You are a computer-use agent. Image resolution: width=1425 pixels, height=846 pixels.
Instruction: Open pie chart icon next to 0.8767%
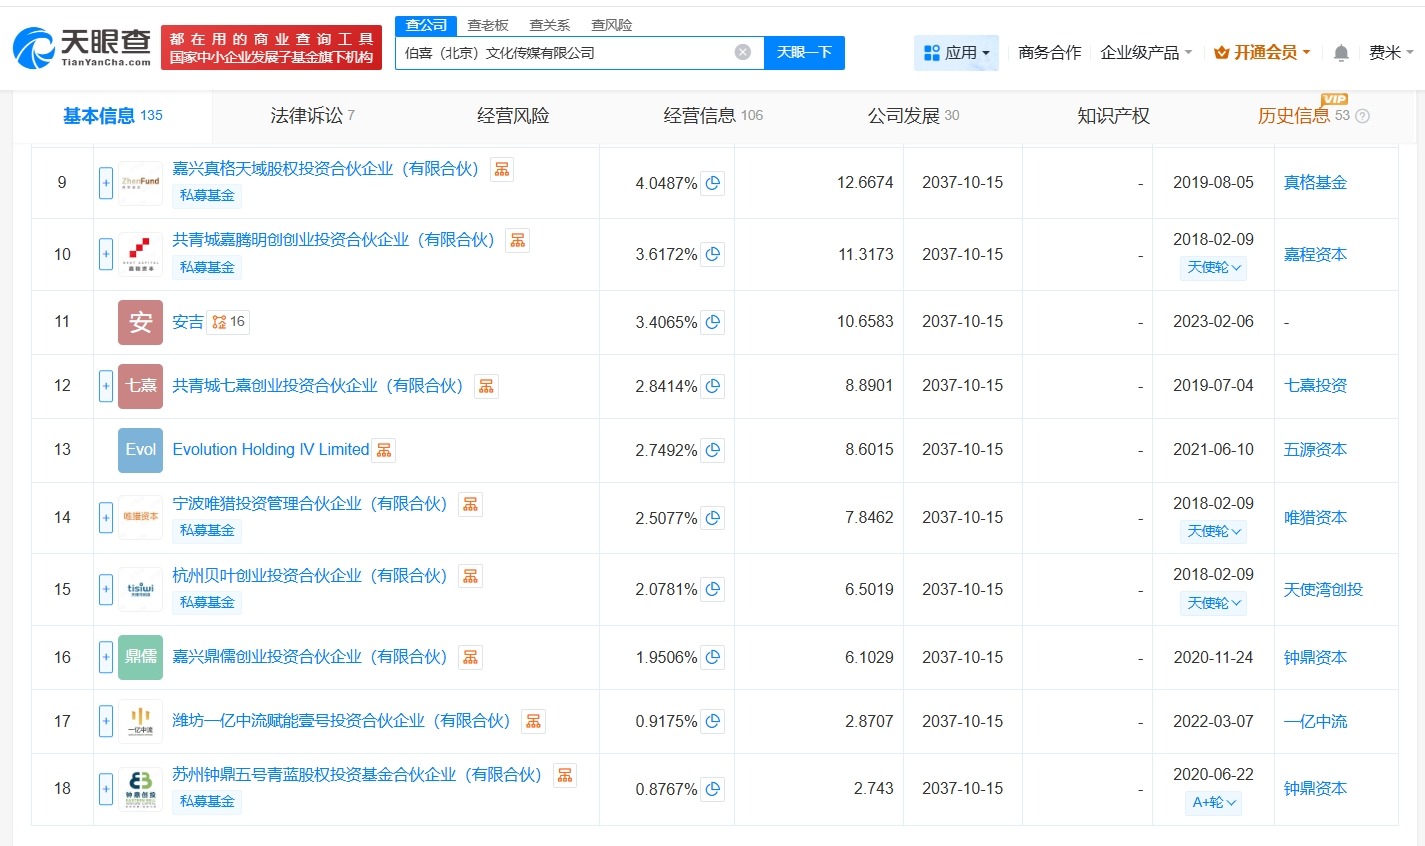(x=712, y=789)
